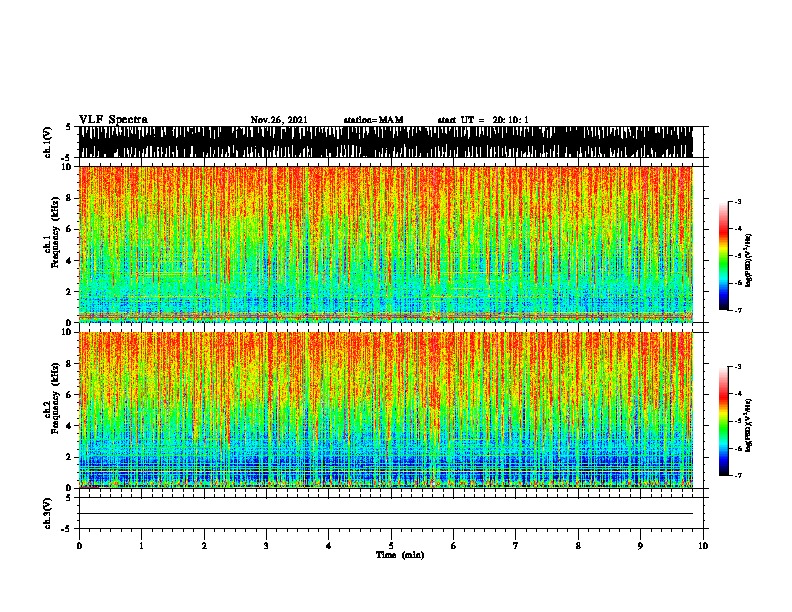Click the time axis tick '0'

[79, 546]
